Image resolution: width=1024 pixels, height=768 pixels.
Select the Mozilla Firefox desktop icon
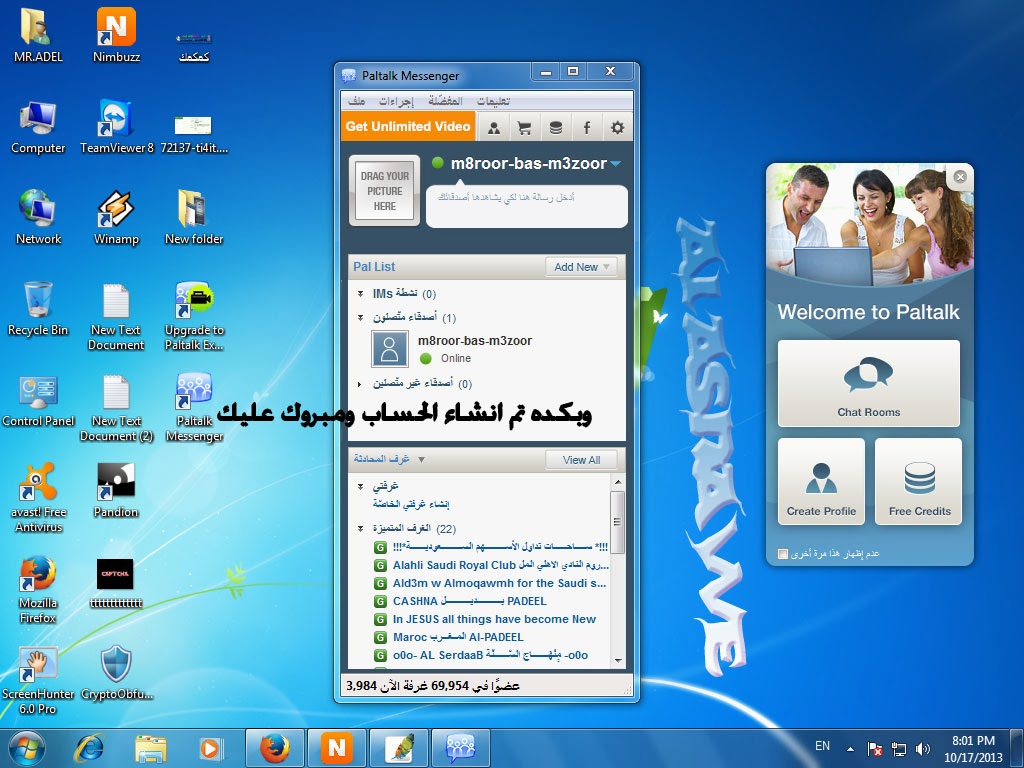click(x=38, y=590)
